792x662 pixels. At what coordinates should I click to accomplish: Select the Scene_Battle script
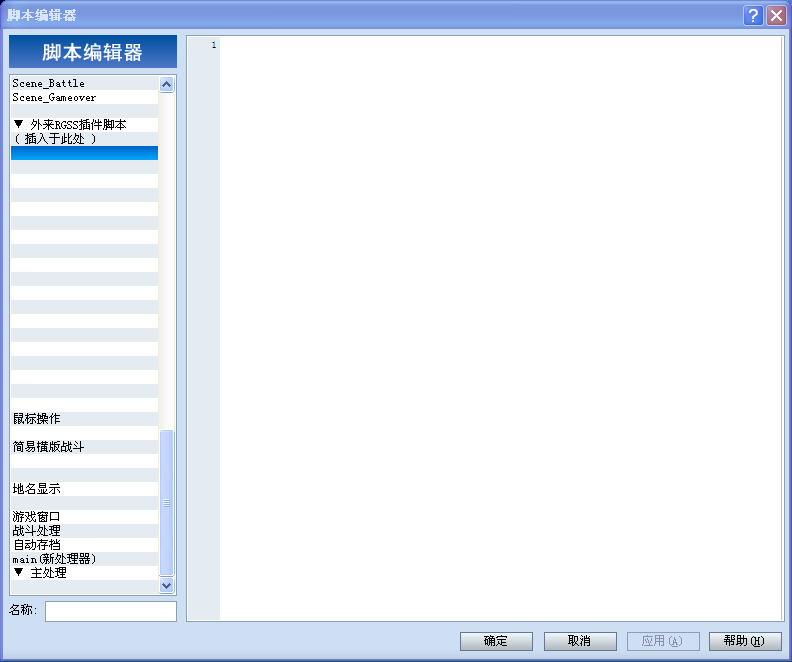[84, 83]
